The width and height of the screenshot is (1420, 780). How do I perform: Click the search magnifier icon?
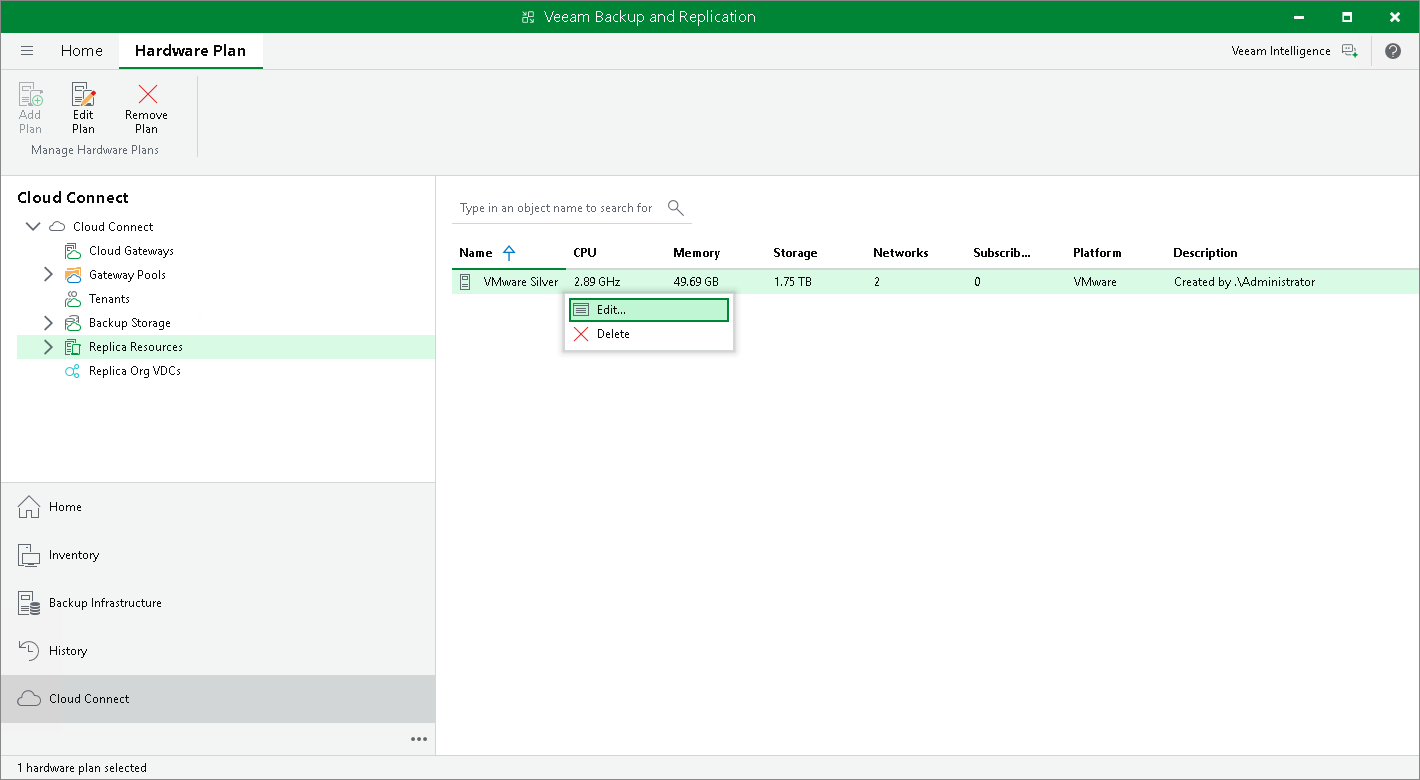[676, 208]
